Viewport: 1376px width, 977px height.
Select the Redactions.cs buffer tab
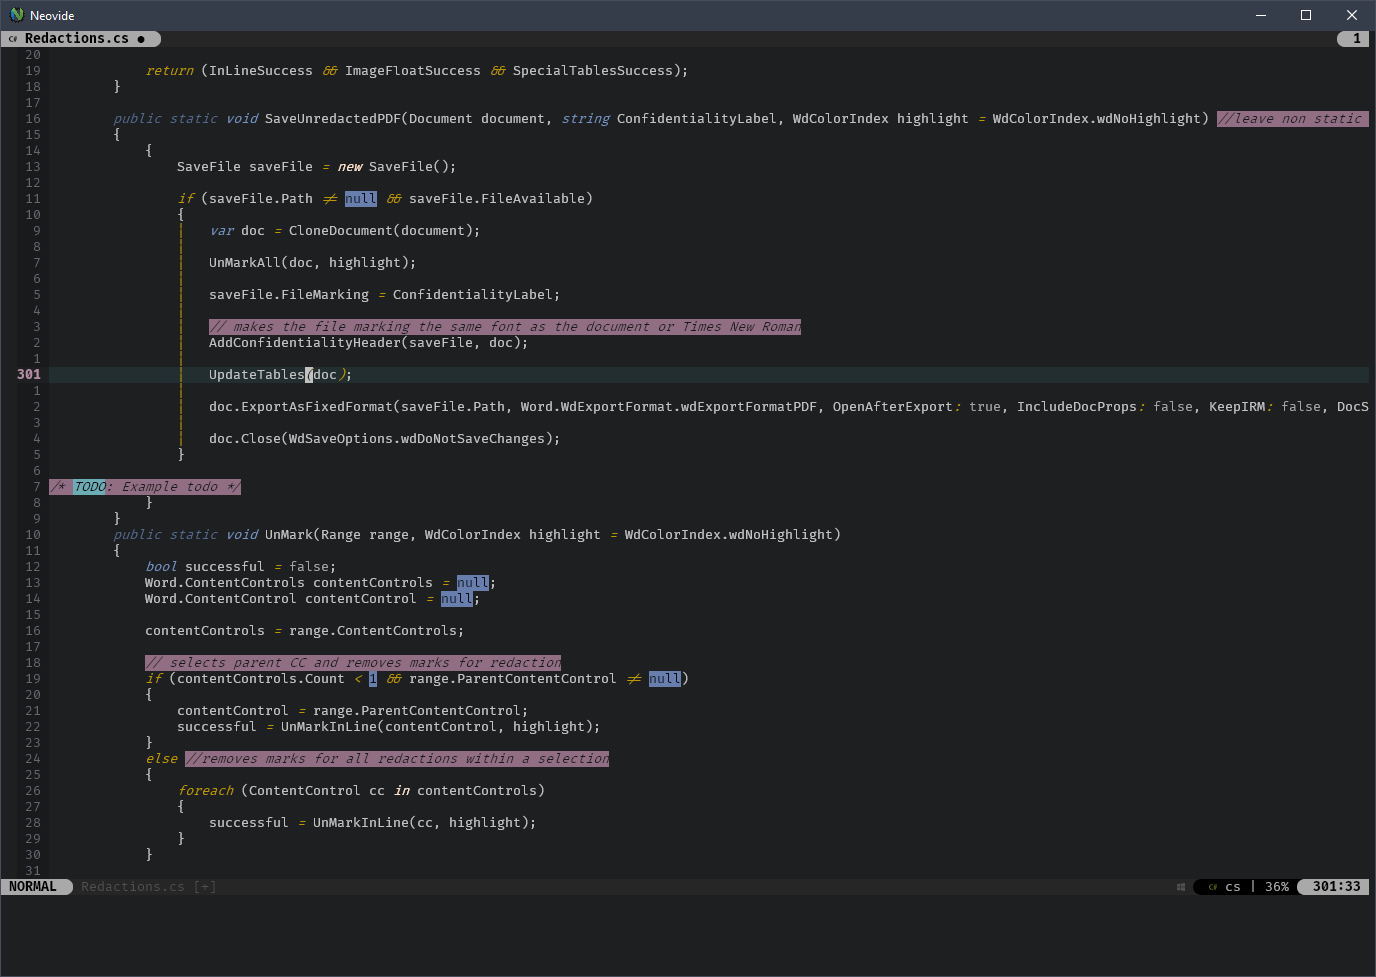coord(81,39)
